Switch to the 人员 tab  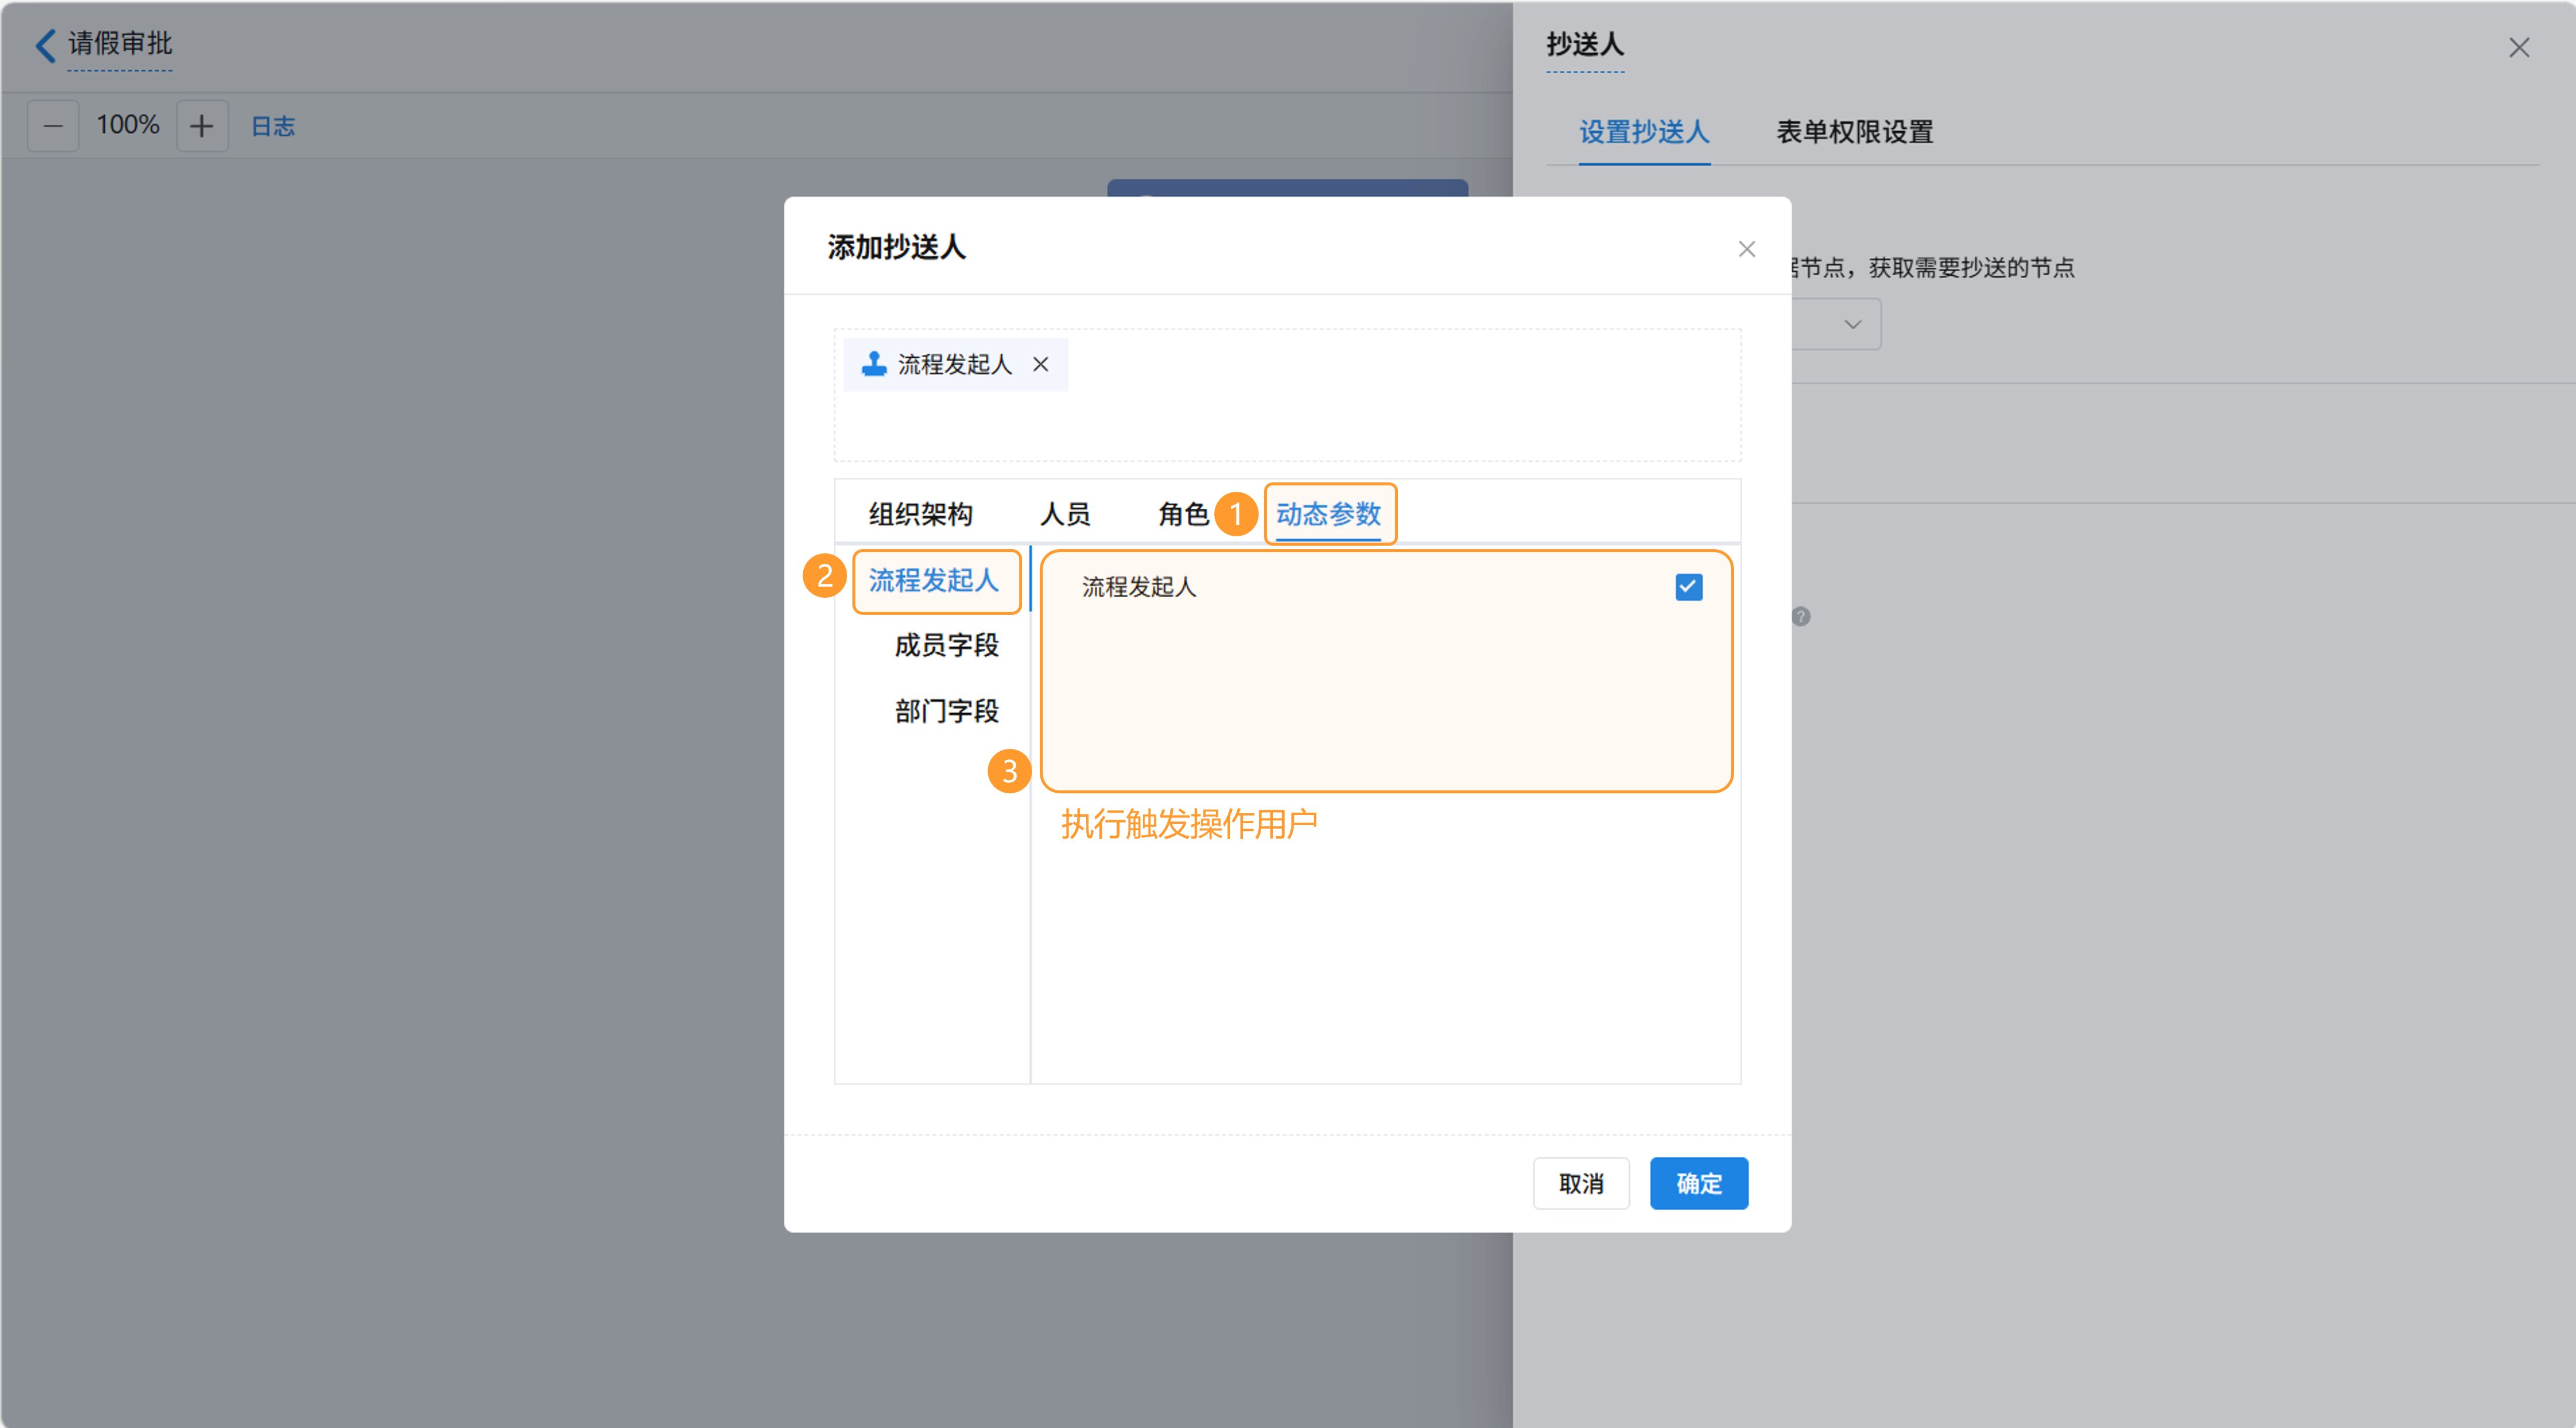click(1065, 514)
